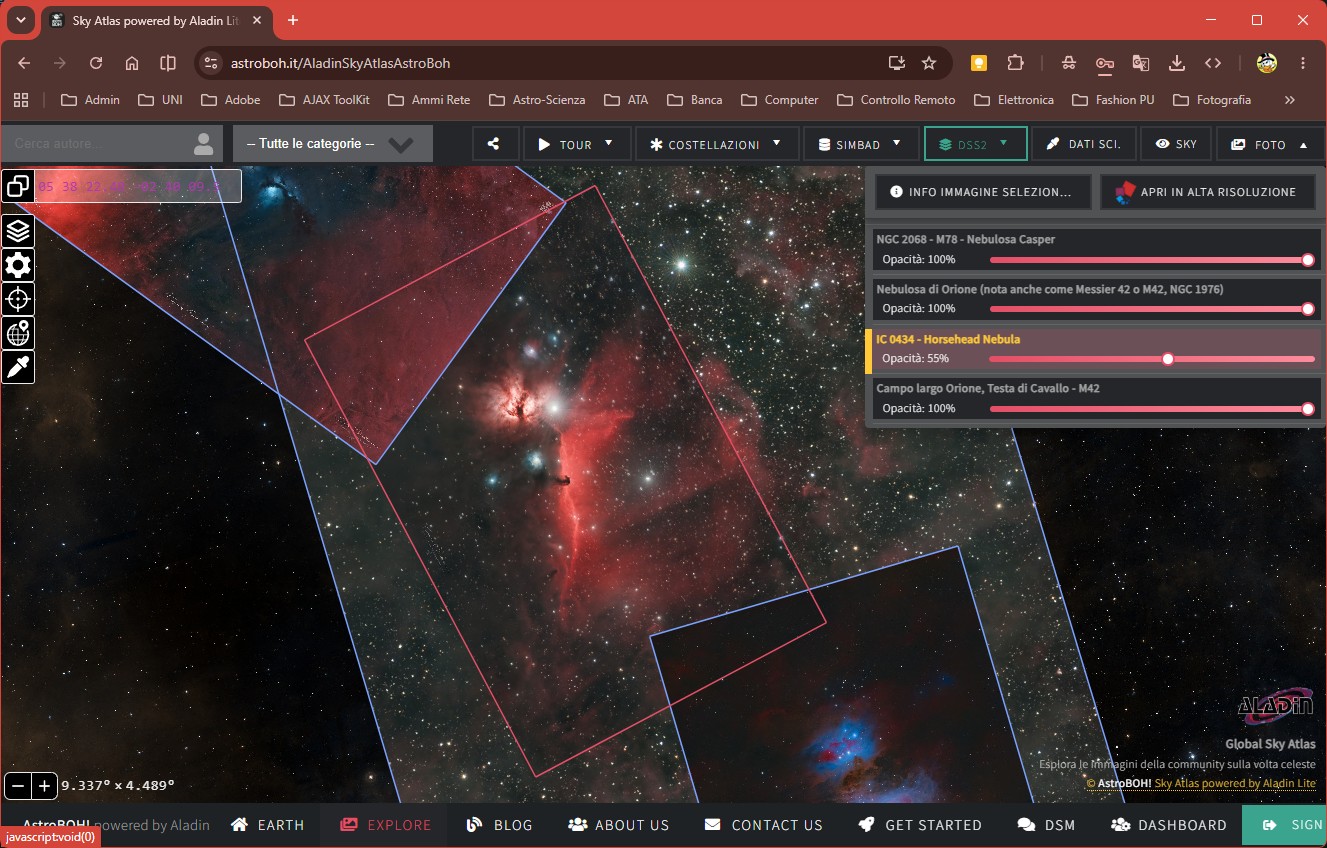
Task: Click the code brackets extension icon
Action: click(1213, 63)
